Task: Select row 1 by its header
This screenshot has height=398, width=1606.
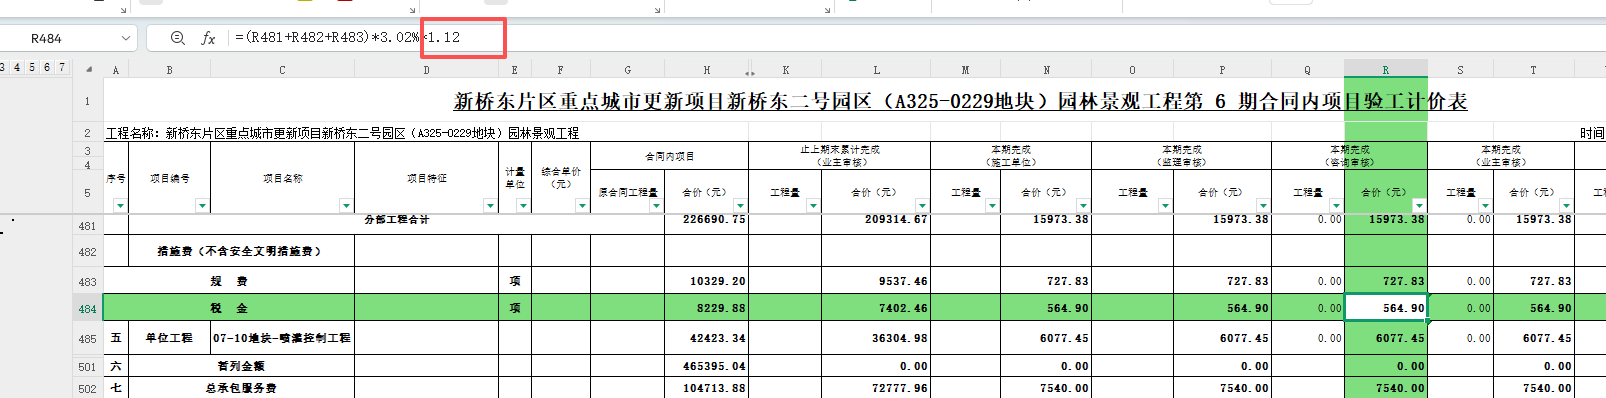Action: pyautogui.click(x=88, y=101)
